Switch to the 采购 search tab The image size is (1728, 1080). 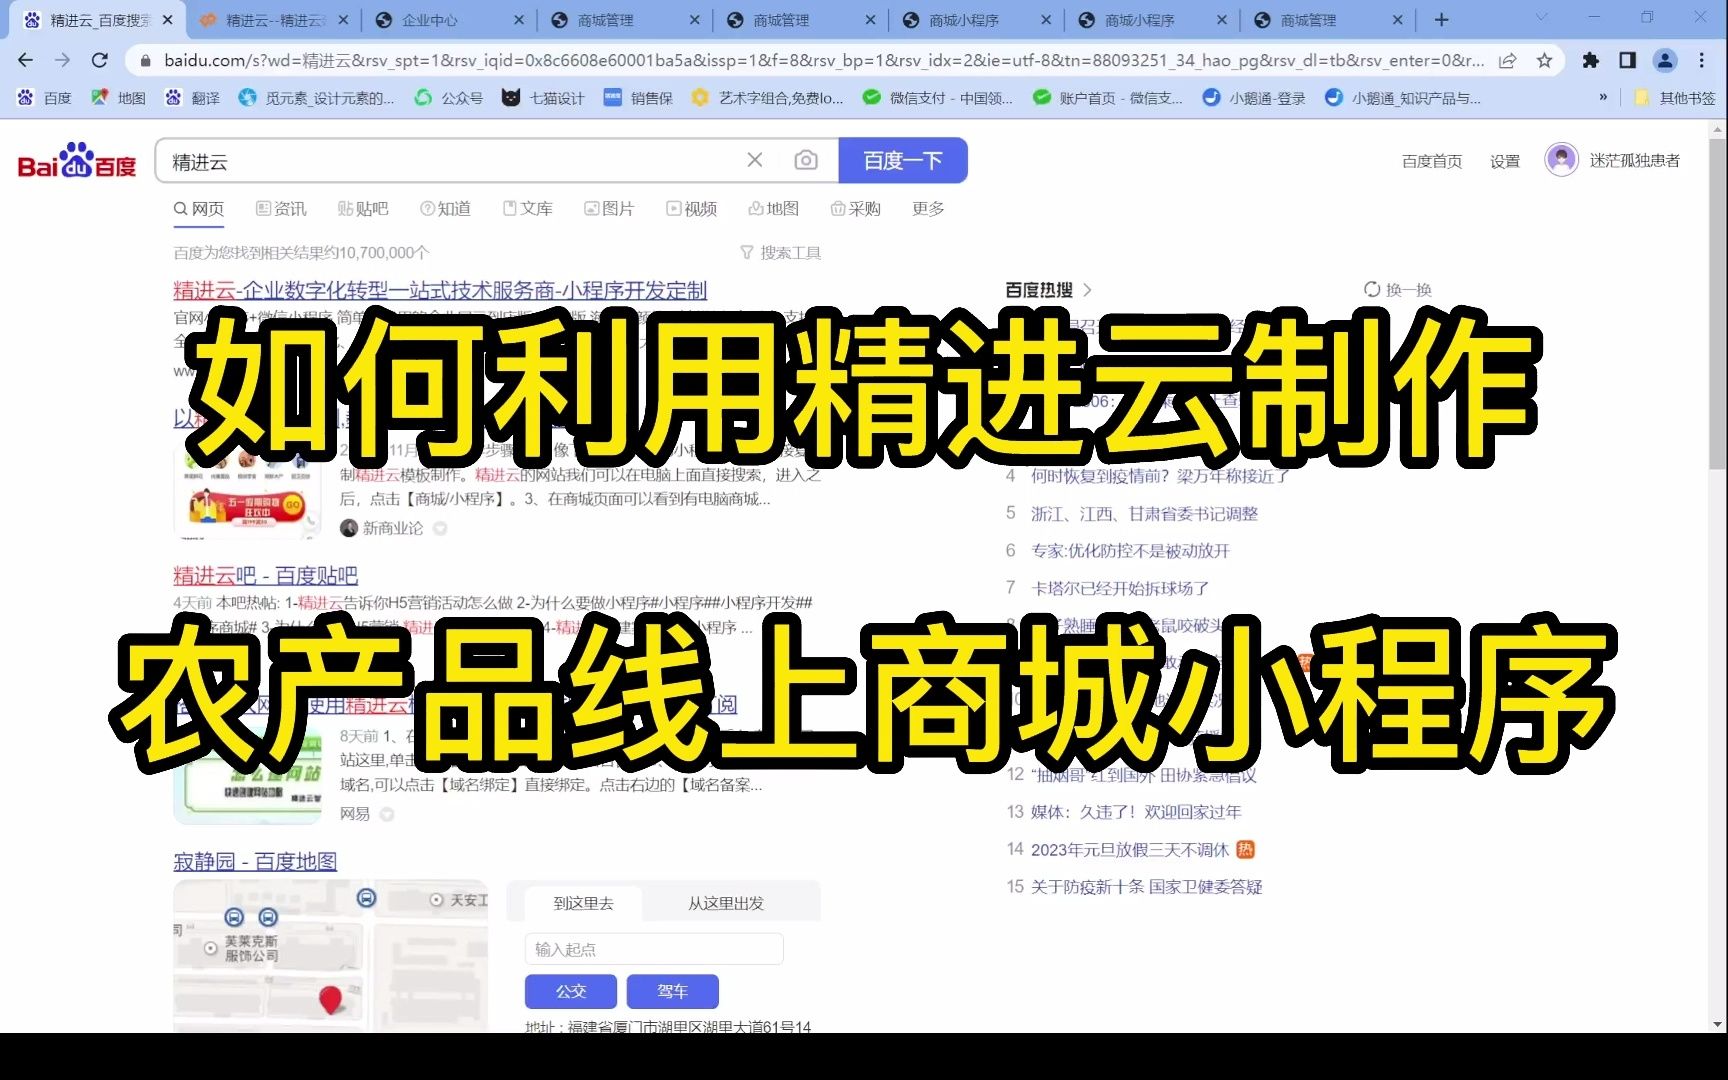[x=856, y=208]
